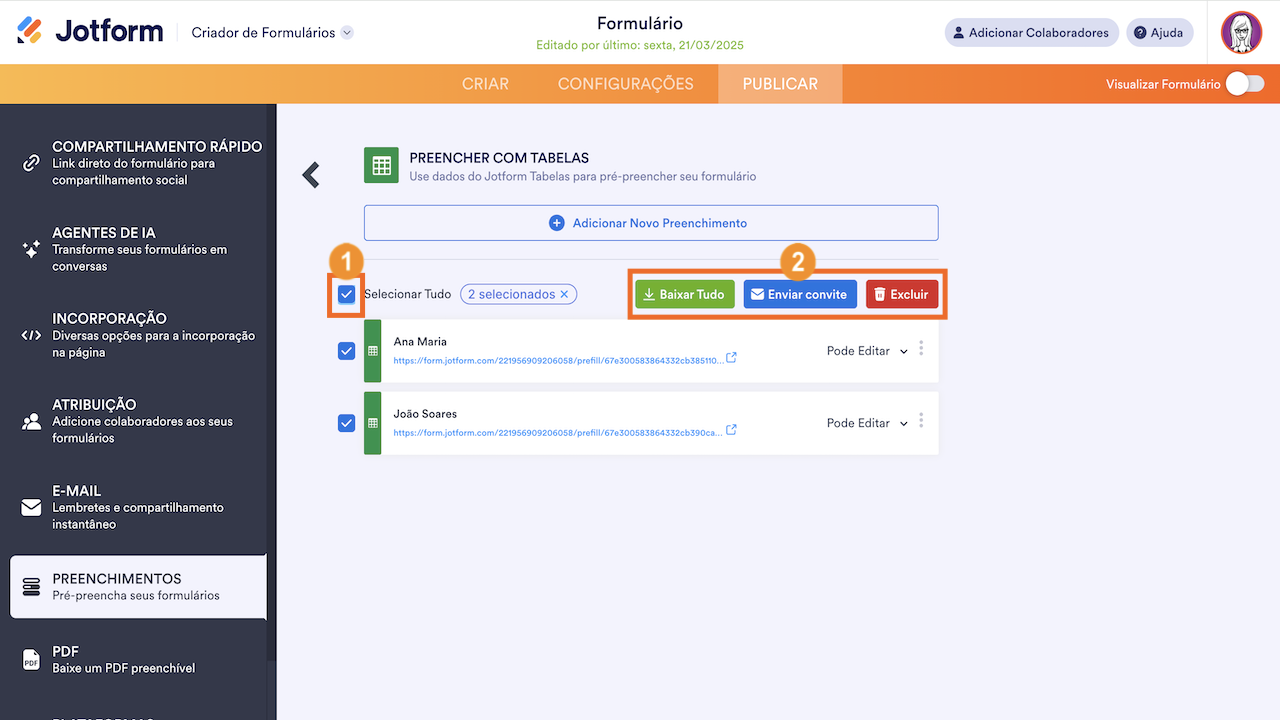Open João Soares's prefill link in new tab

coord(731,430)
